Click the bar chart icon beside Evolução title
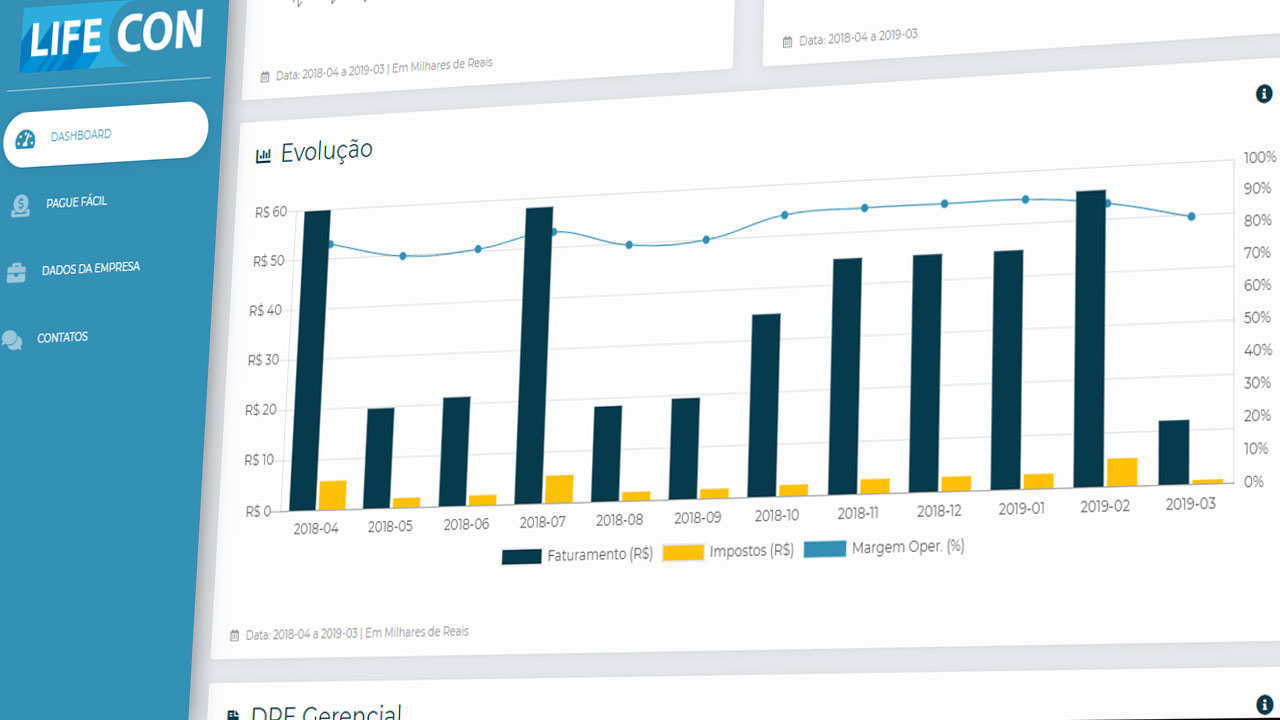The image size is (1280, 720). pyautogui.click(x=264, y=155)
